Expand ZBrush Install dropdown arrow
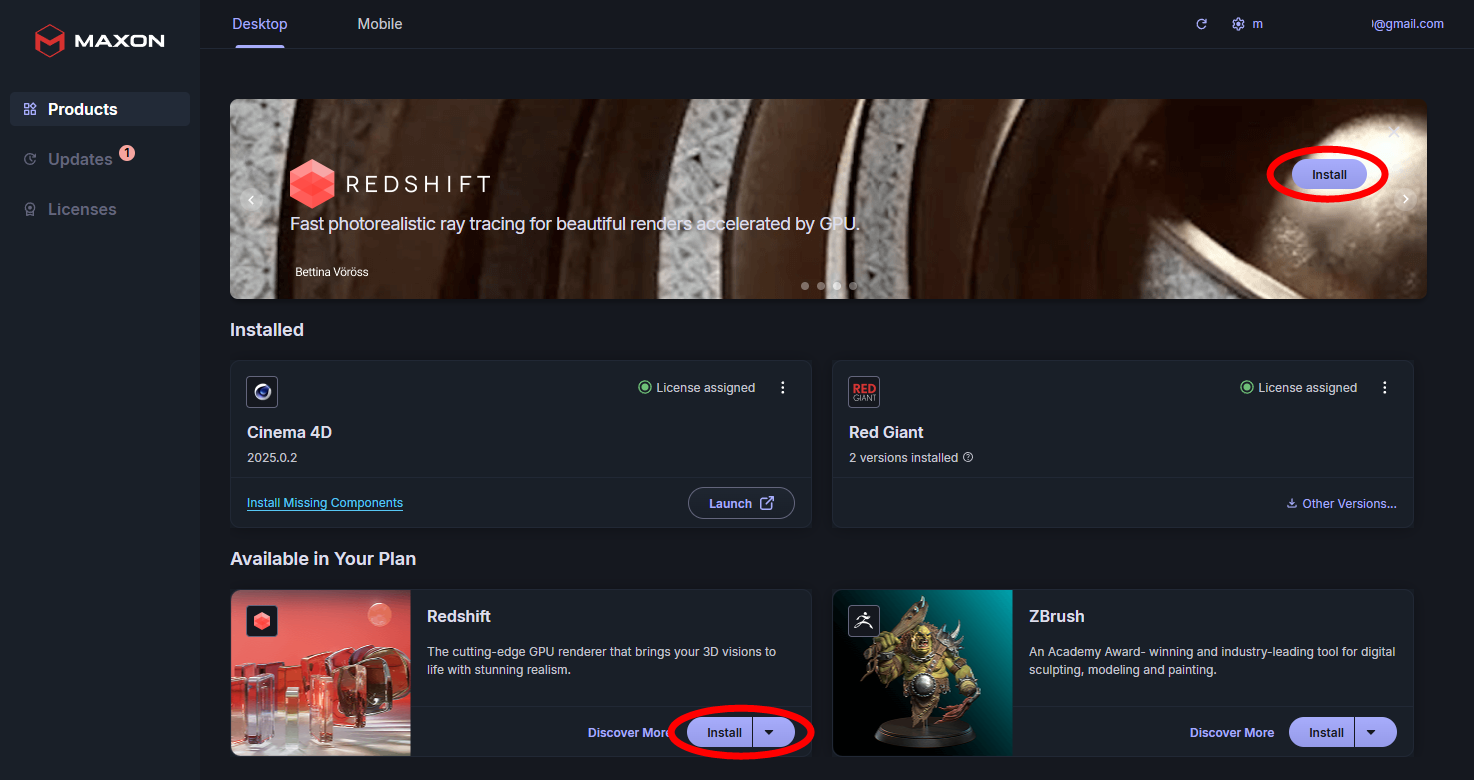 [1371, 732]
